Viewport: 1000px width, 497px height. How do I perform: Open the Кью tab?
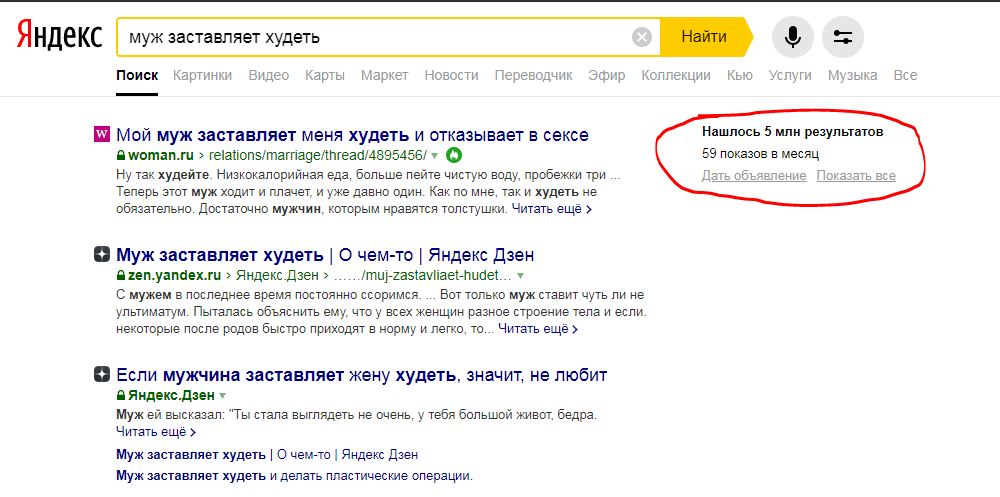click(740, 75)
